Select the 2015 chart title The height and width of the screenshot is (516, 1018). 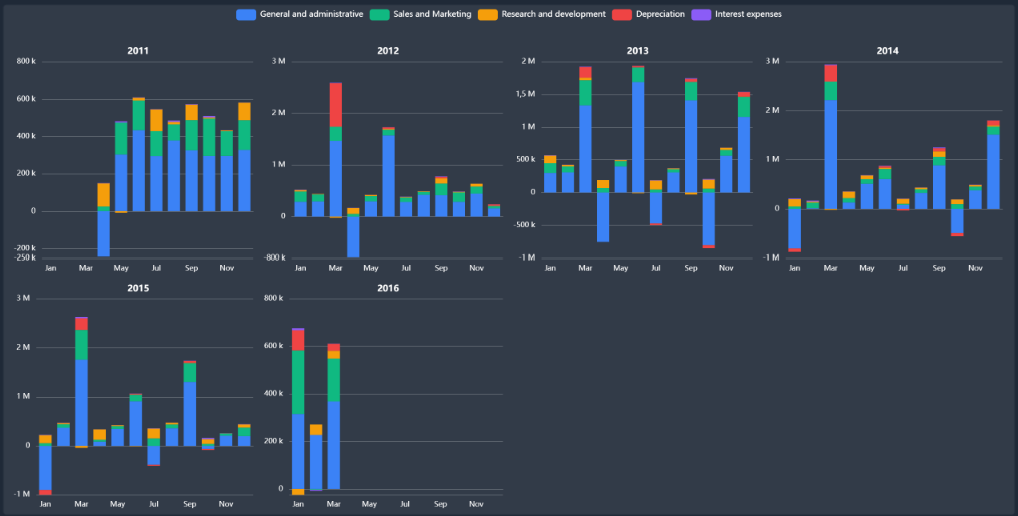(138, 288)
